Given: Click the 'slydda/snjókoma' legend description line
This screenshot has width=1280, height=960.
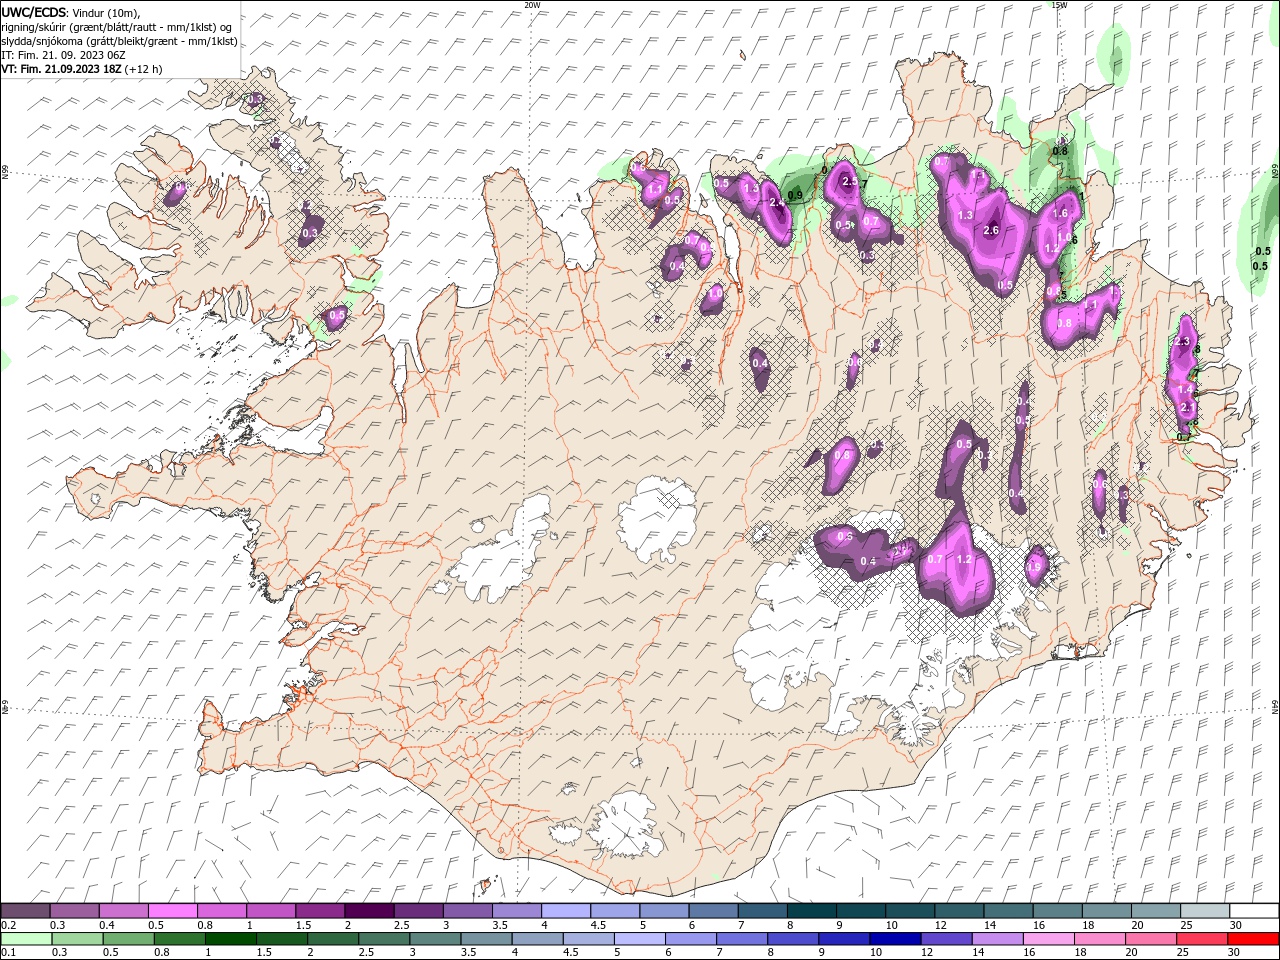Looking at the screenshot, I should coord(119,41).
